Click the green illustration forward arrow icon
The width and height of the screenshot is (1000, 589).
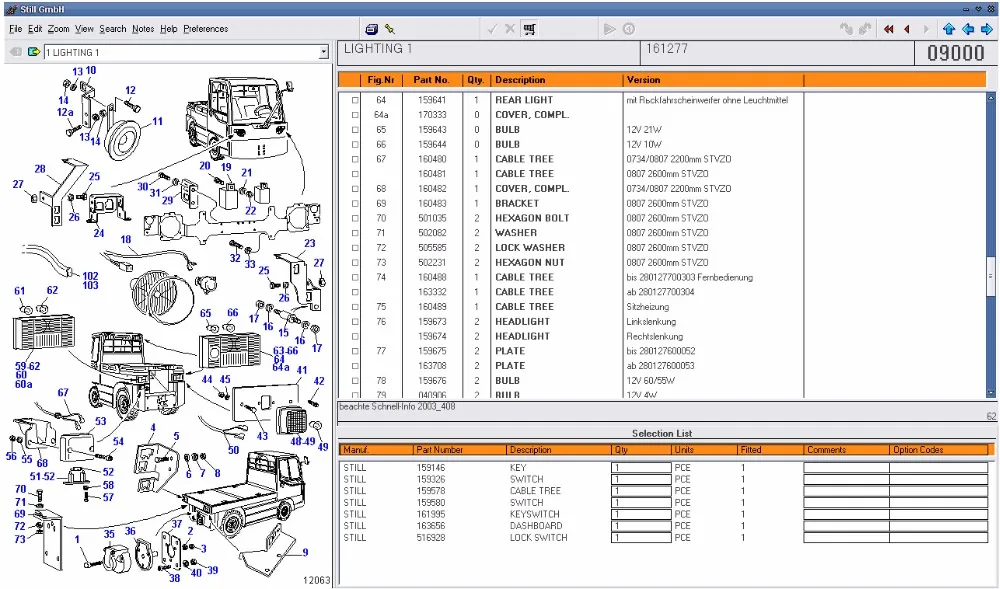34,52
